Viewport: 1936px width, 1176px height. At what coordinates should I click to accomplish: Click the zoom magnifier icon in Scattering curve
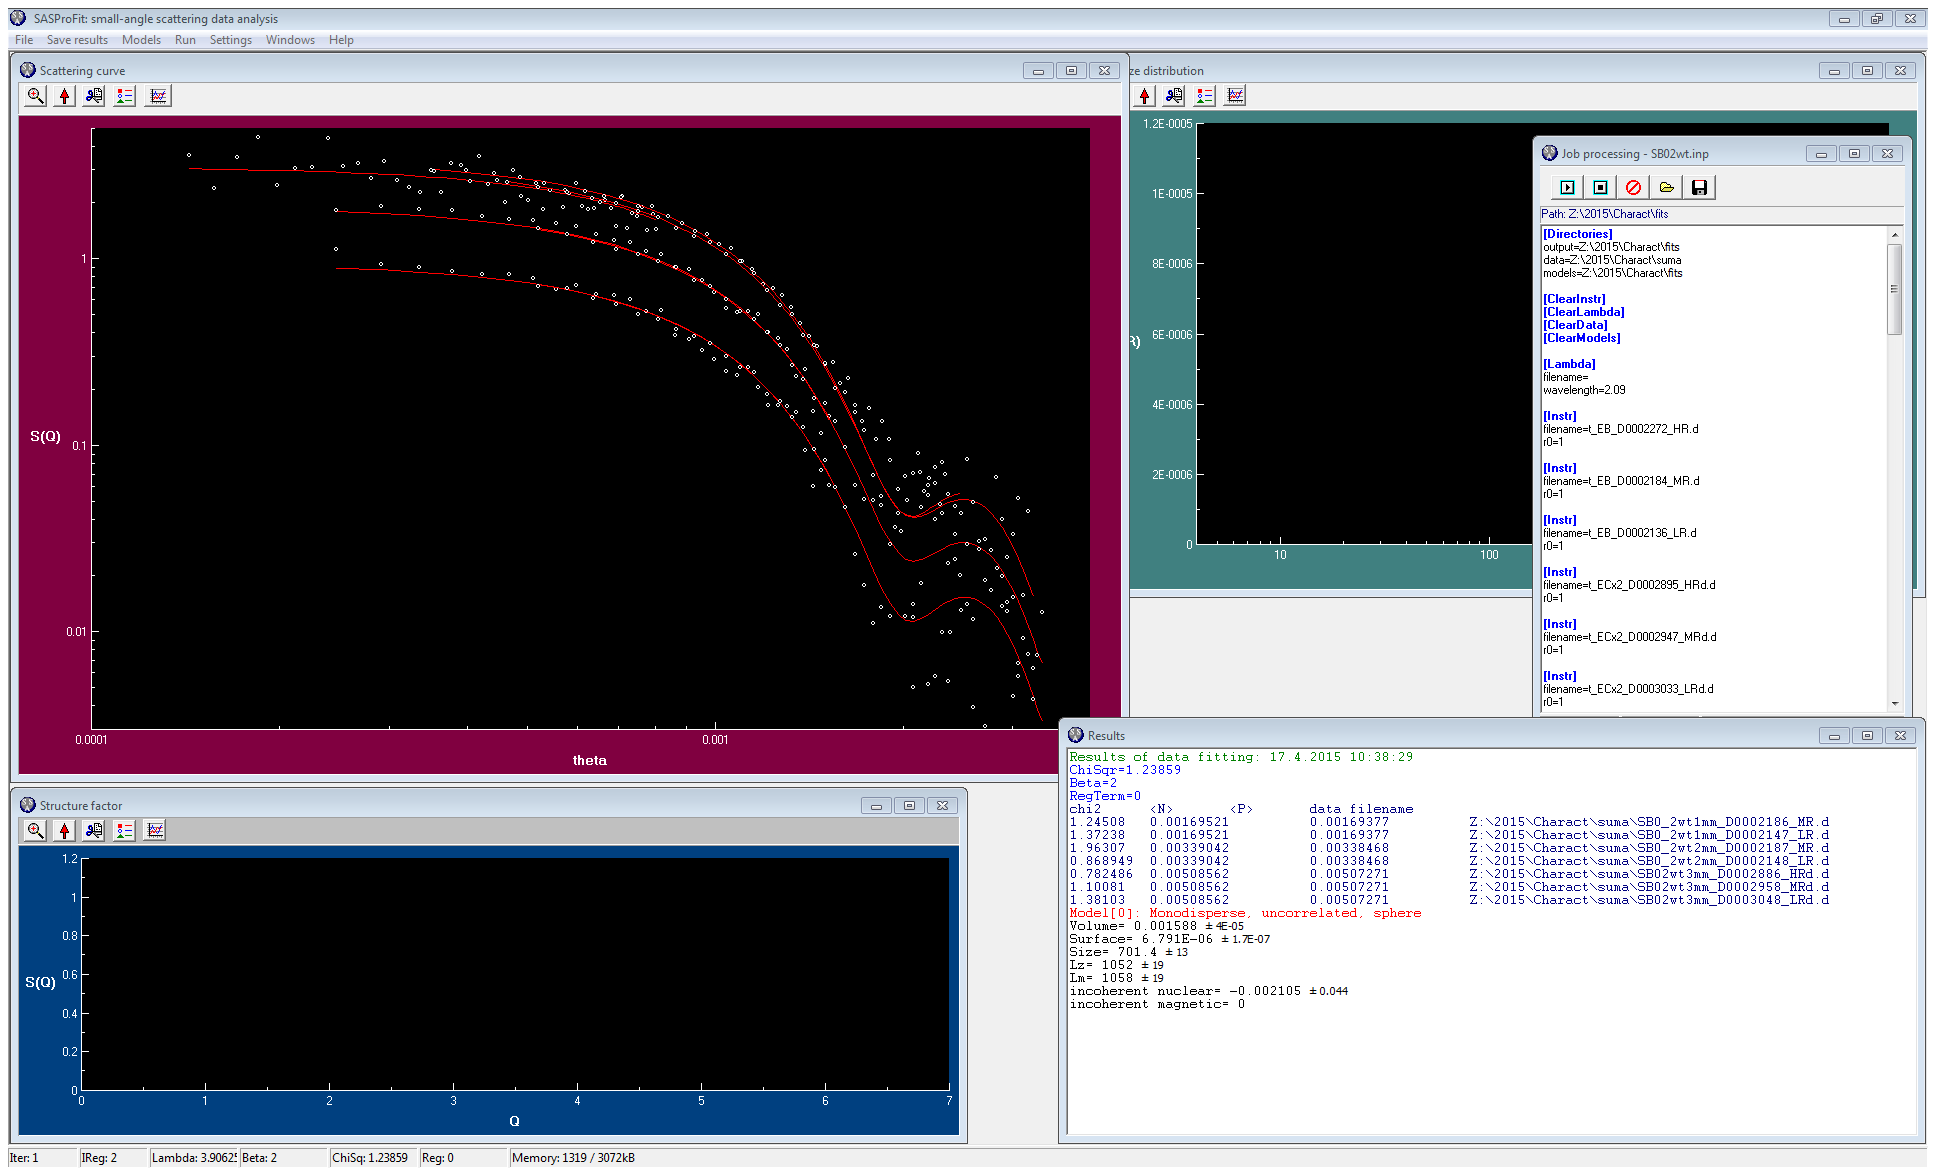tap(35, 96)
